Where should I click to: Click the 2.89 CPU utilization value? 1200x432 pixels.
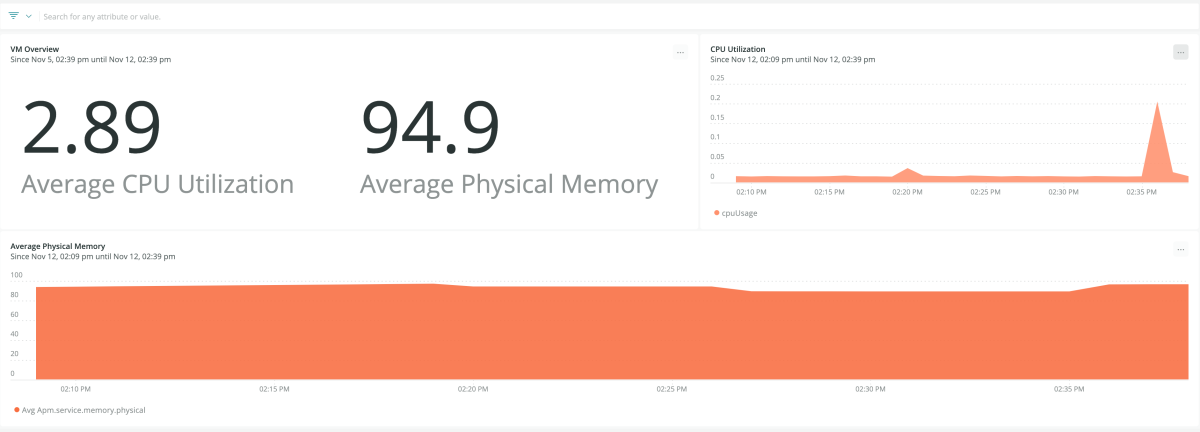click(x=91, y=126)
